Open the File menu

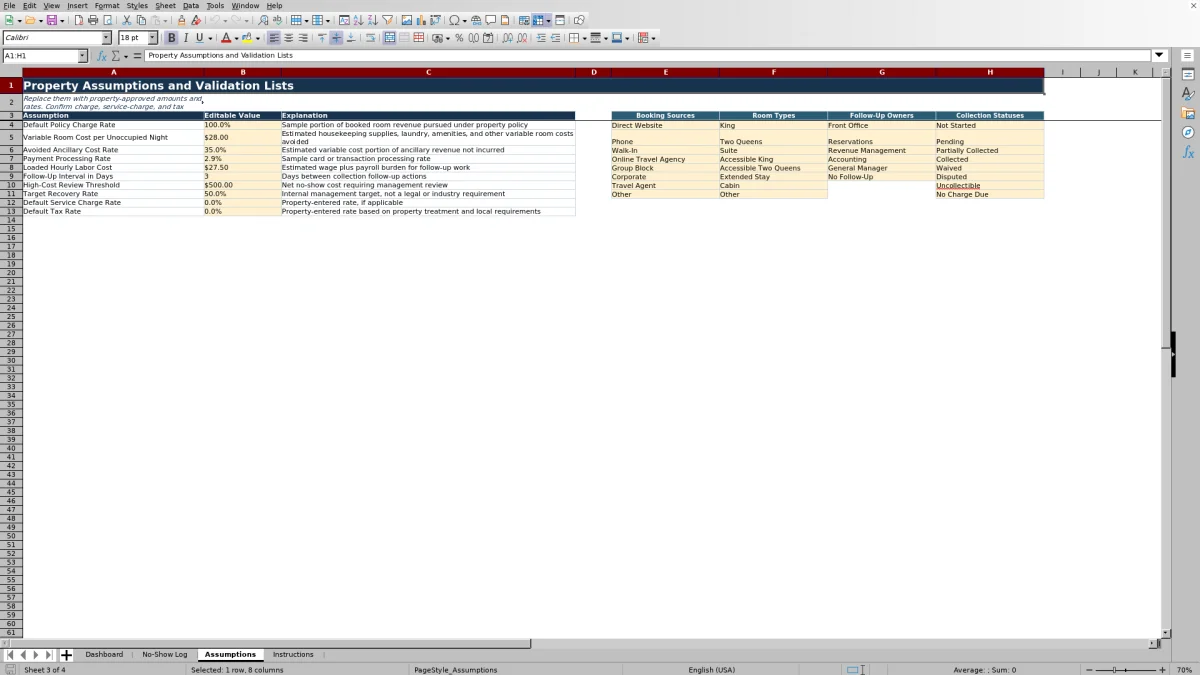click(9, 5)
